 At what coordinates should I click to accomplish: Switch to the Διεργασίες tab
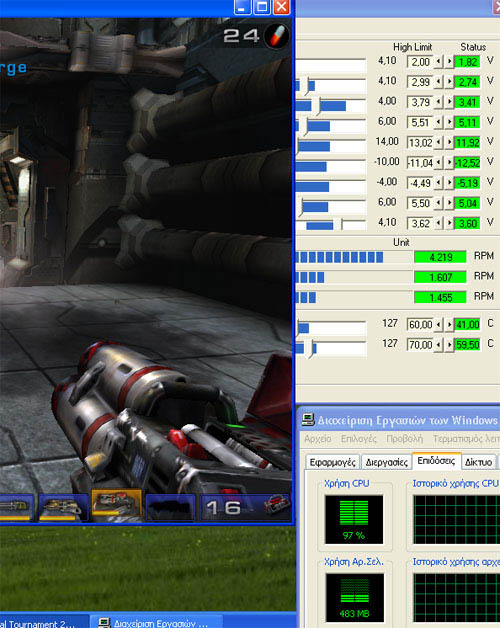[x=386, y=462]
